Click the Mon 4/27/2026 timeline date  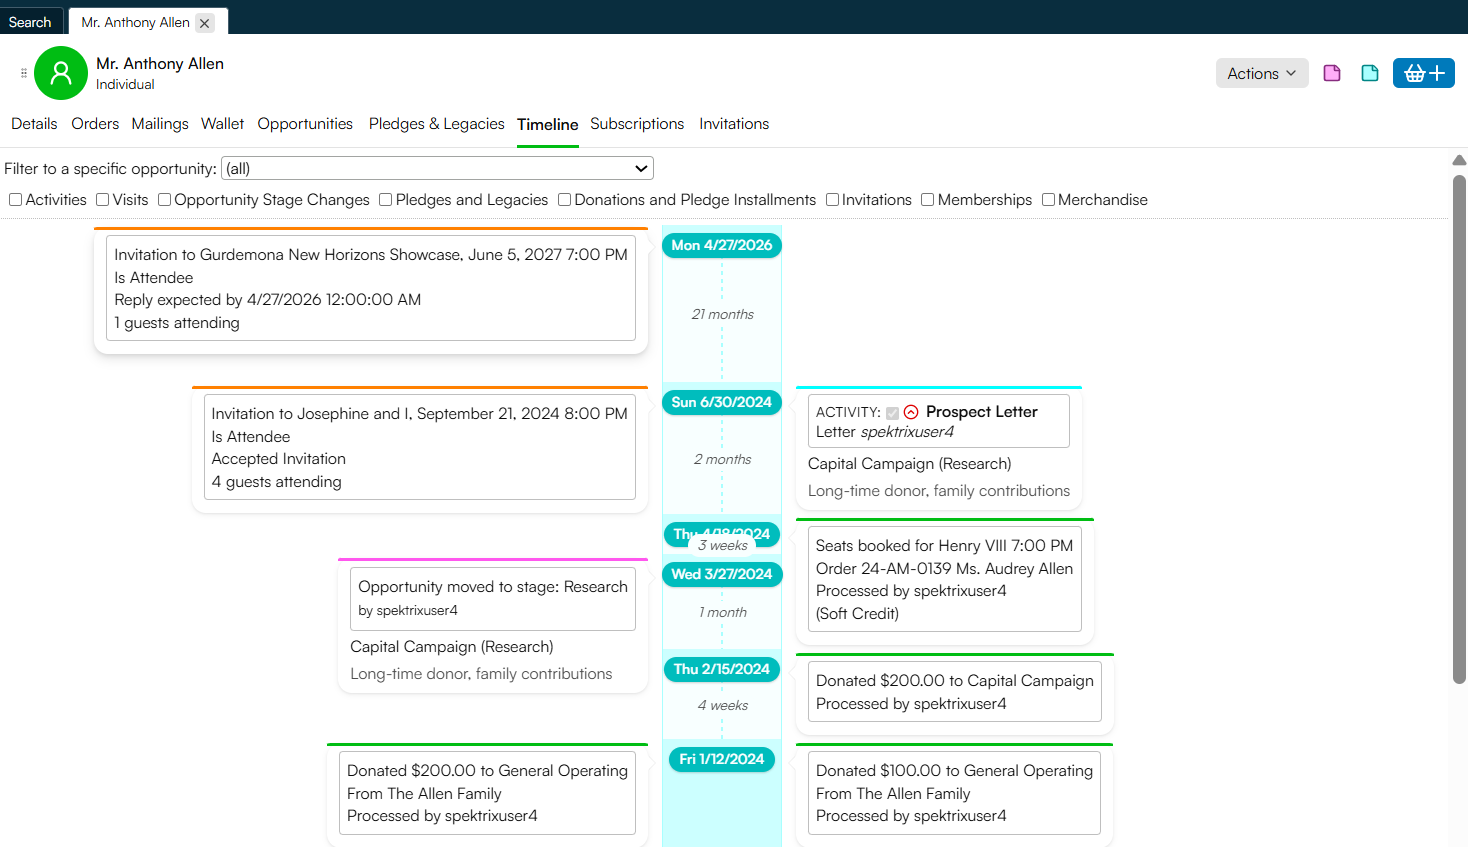(x=722, y=245)
